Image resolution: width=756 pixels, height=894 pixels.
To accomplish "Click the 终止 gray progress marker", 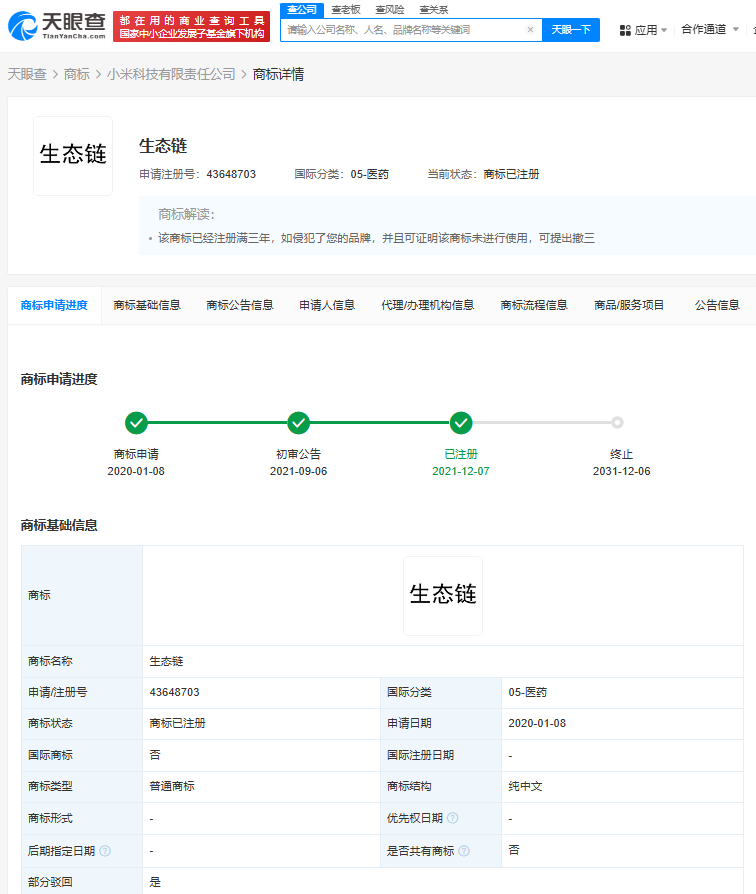I will pos(617,422).
